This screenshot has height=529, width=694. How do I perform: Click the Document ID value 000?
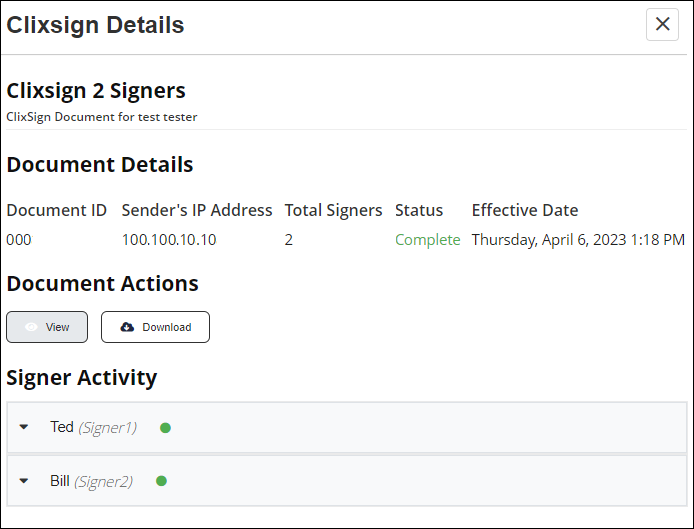(x=19, y=240)
